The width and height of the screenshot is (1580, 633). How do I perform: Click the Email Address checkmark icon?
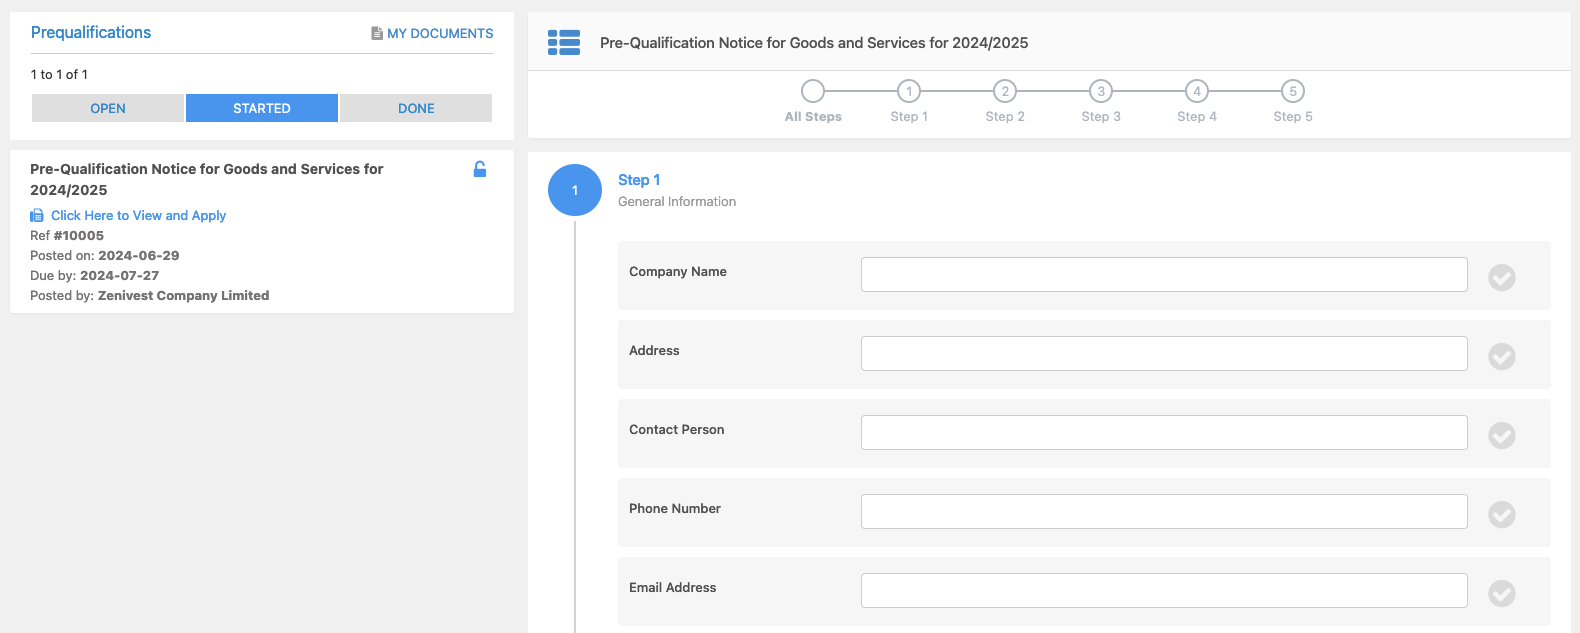click(1502, 593)
